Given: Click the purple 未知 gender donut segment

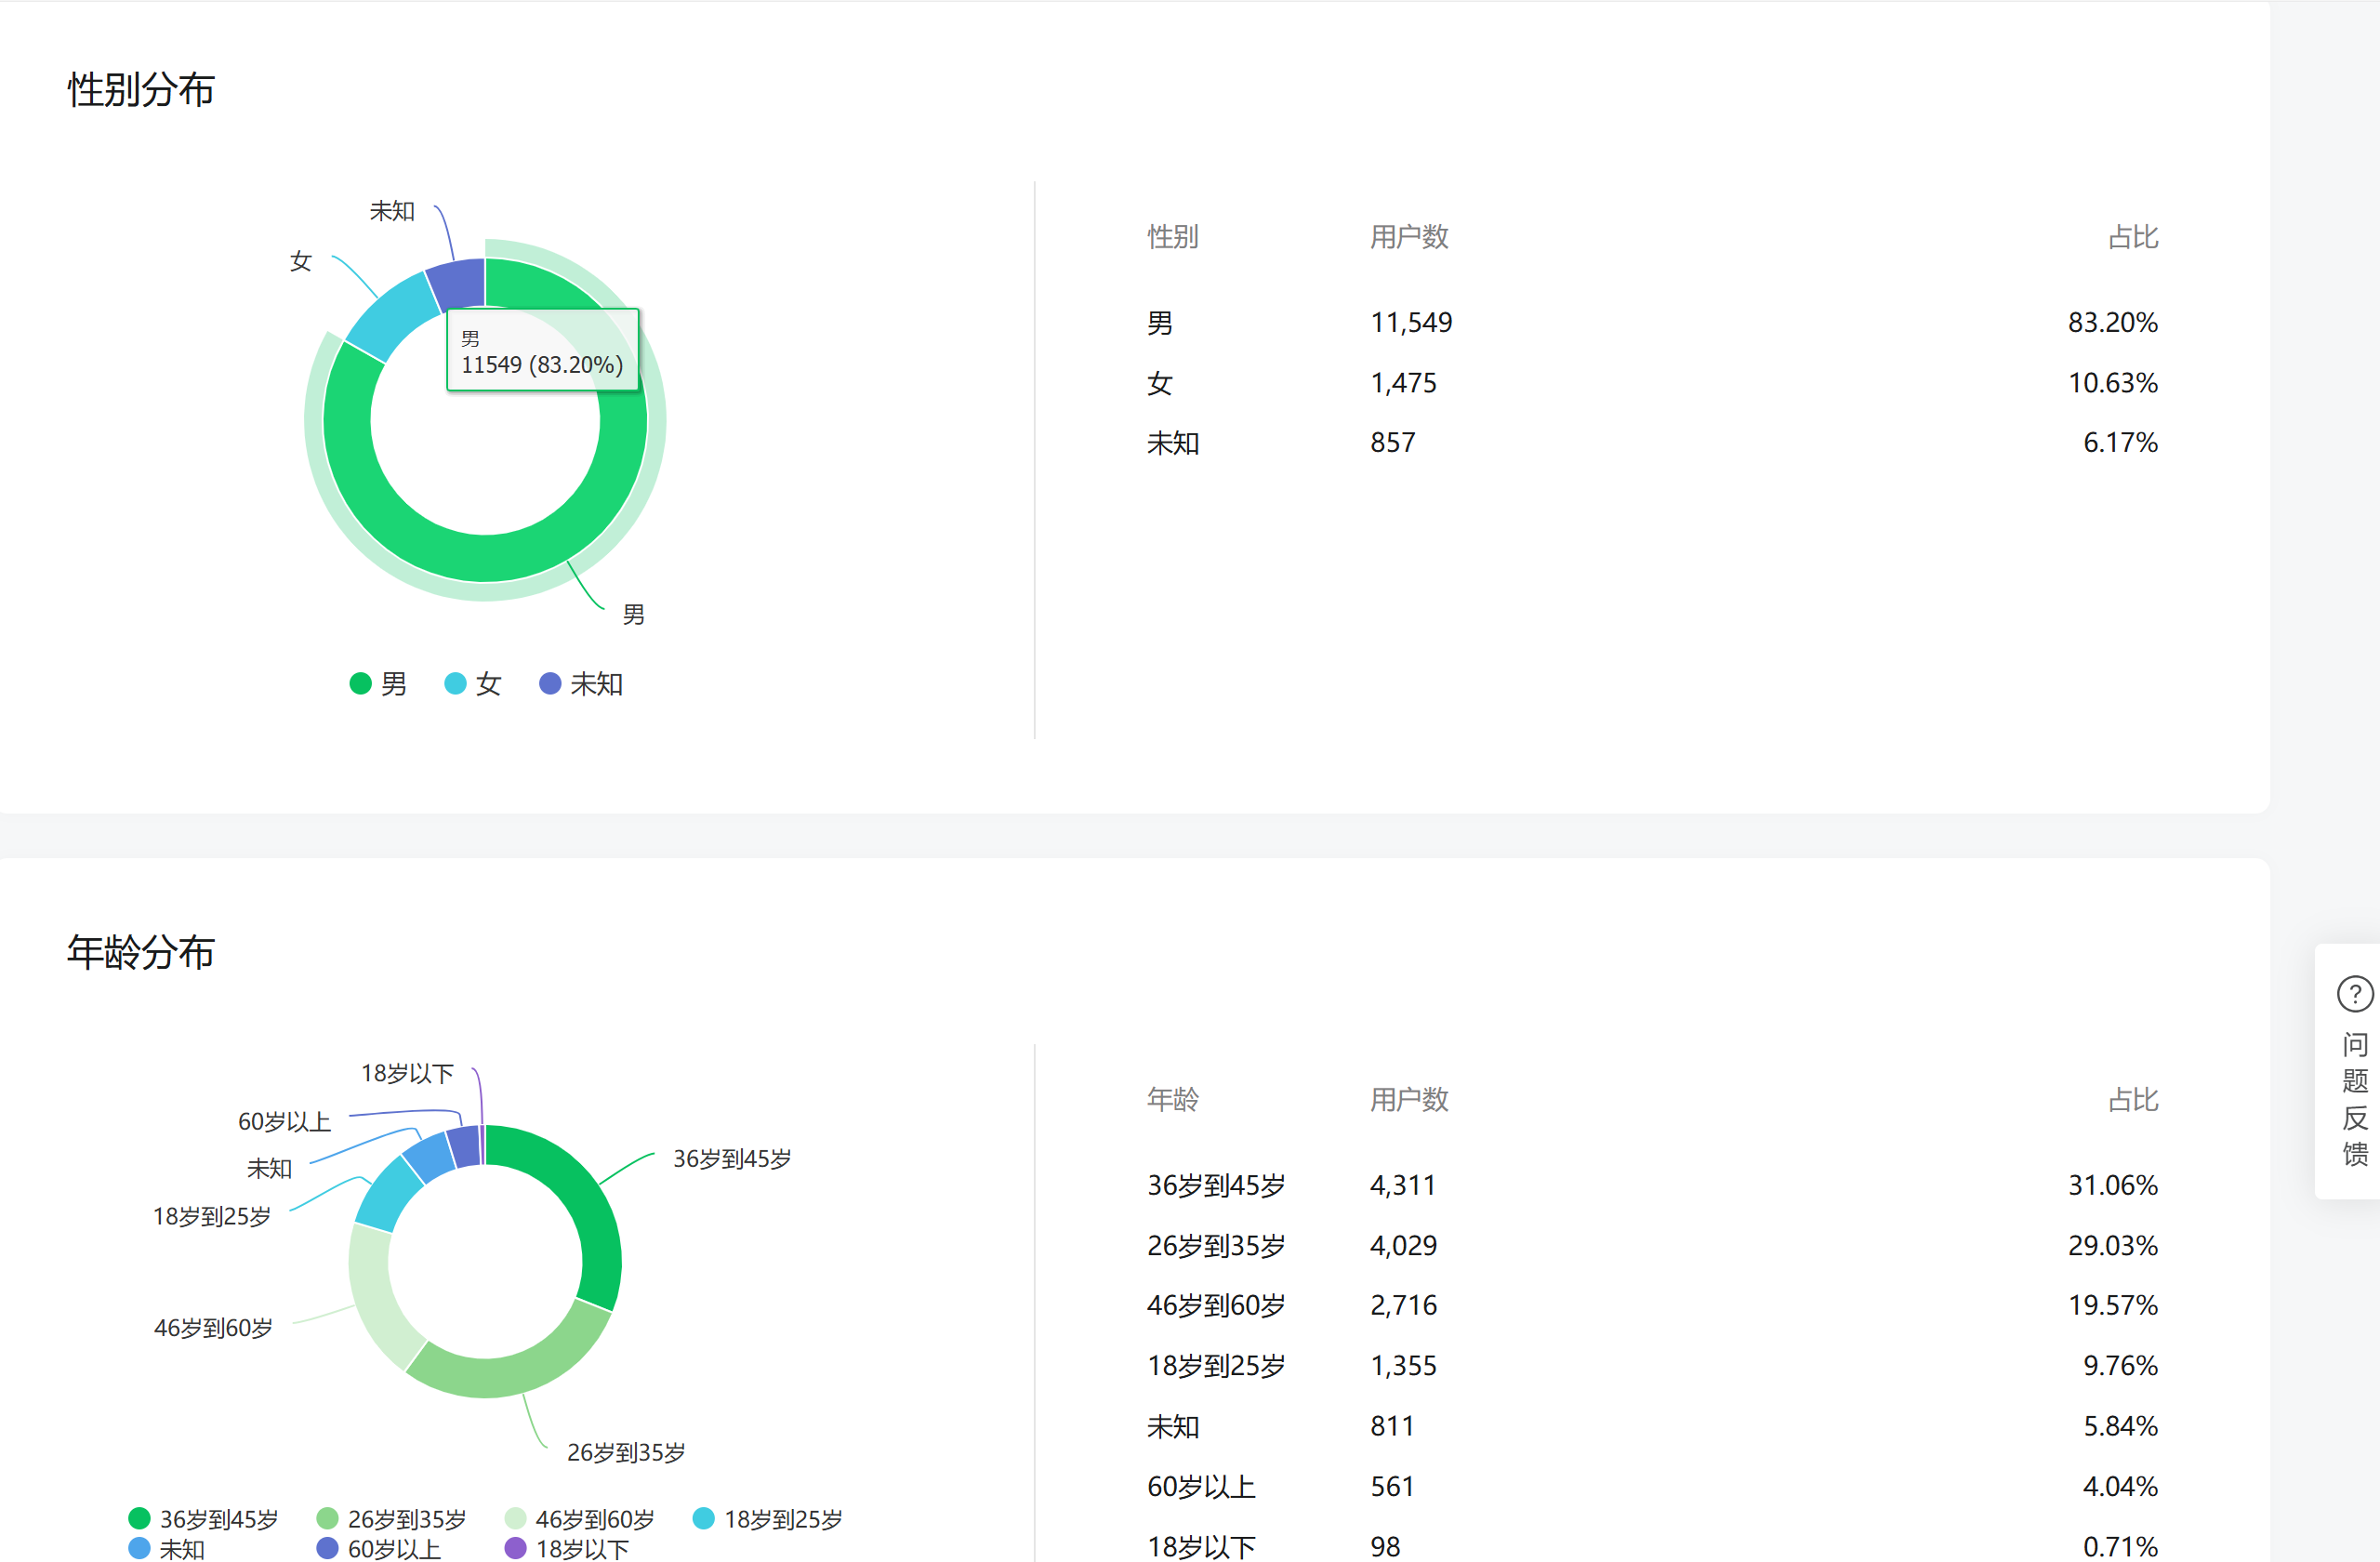Looking at the screenshot, I should click(x=458, y=284).
